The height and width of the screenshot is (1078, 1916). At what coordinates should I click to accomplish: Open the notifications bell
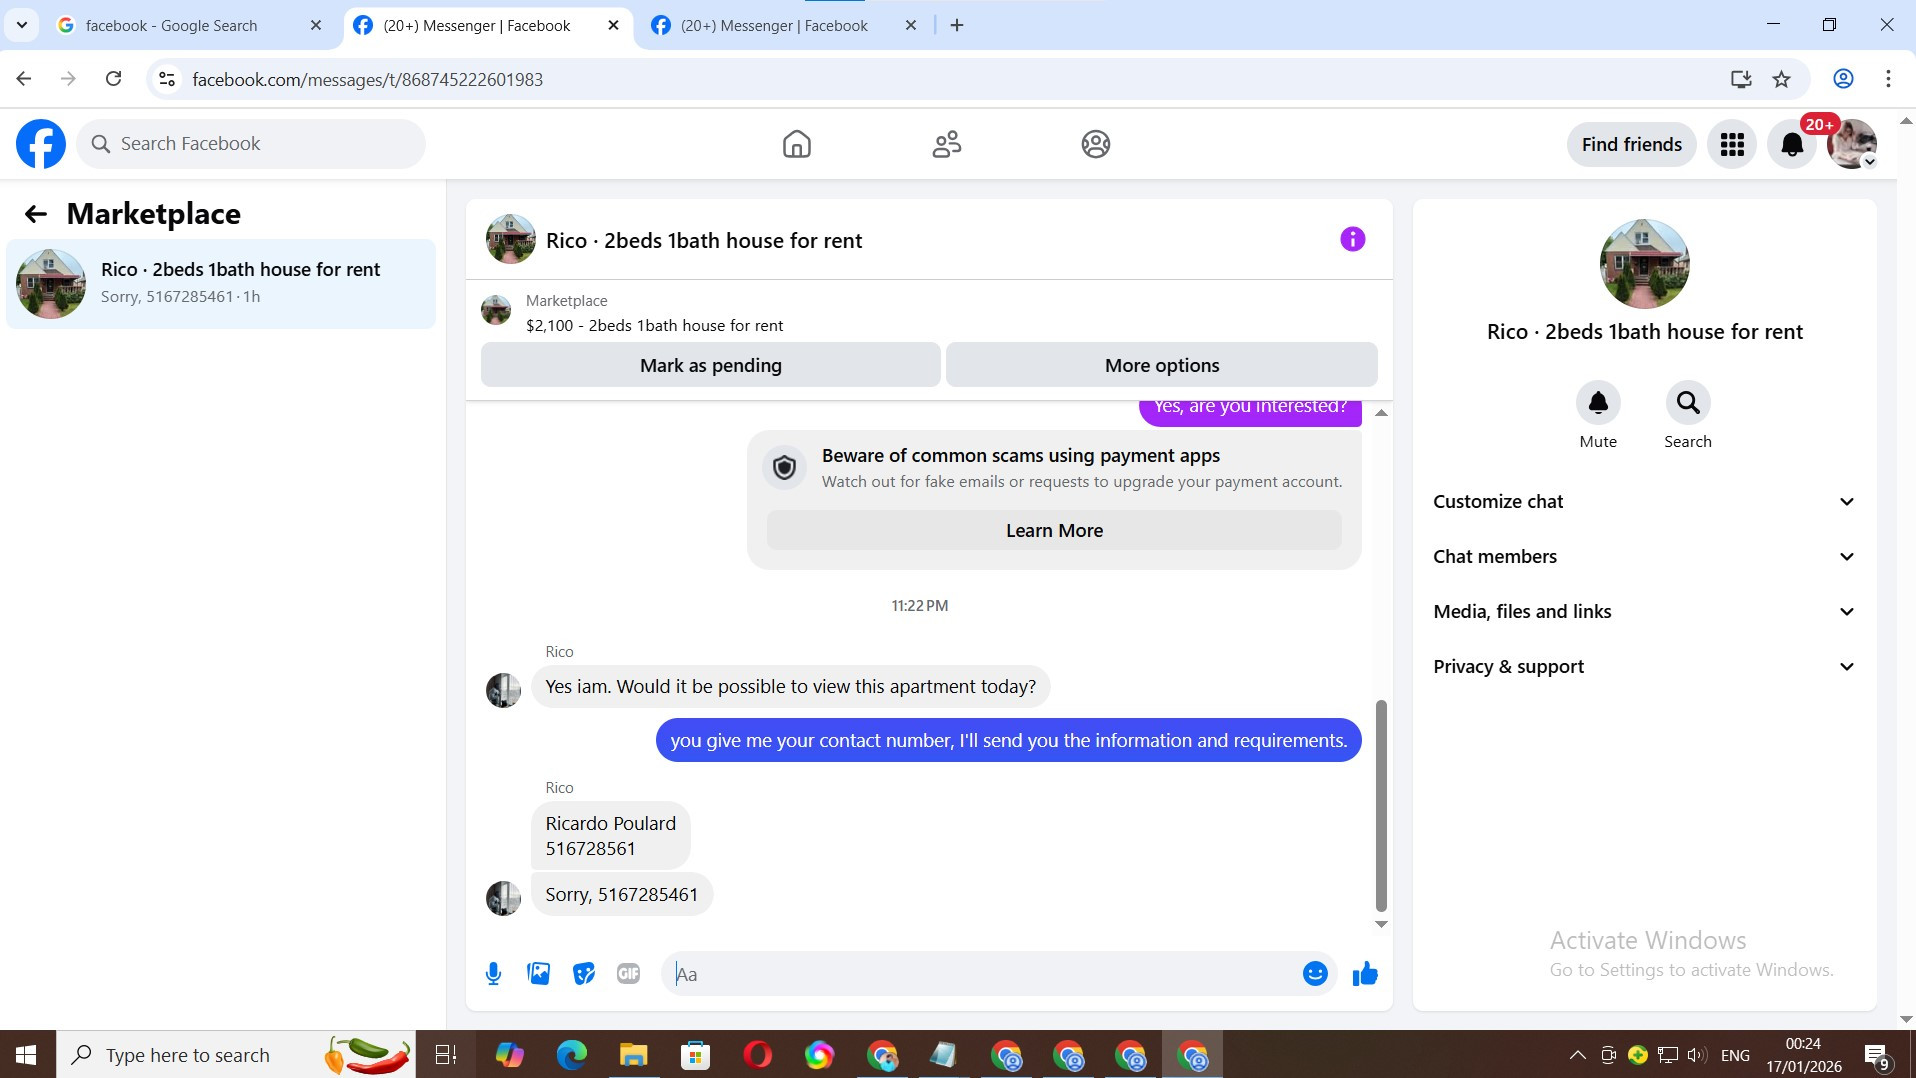coord(1792,144)
